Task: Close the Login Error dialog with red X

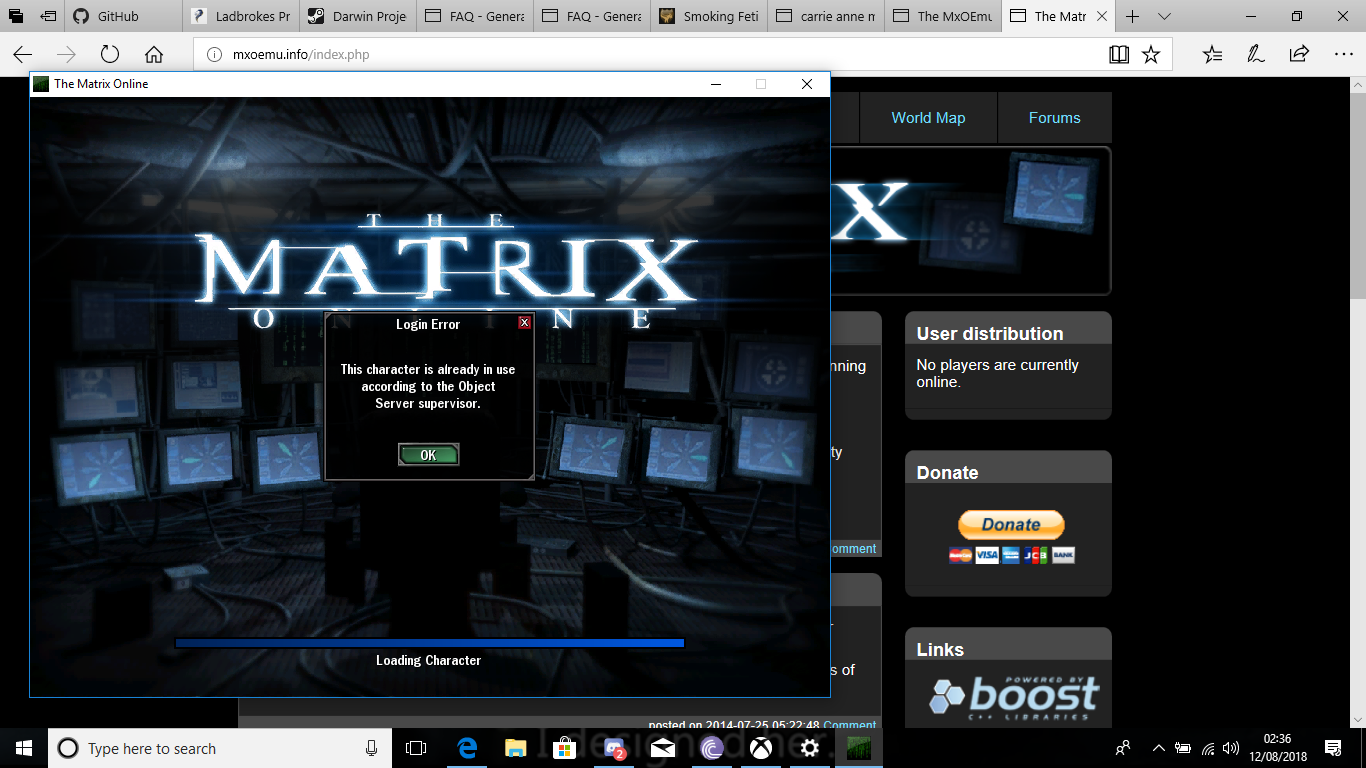Action: (x=524, y=323)
